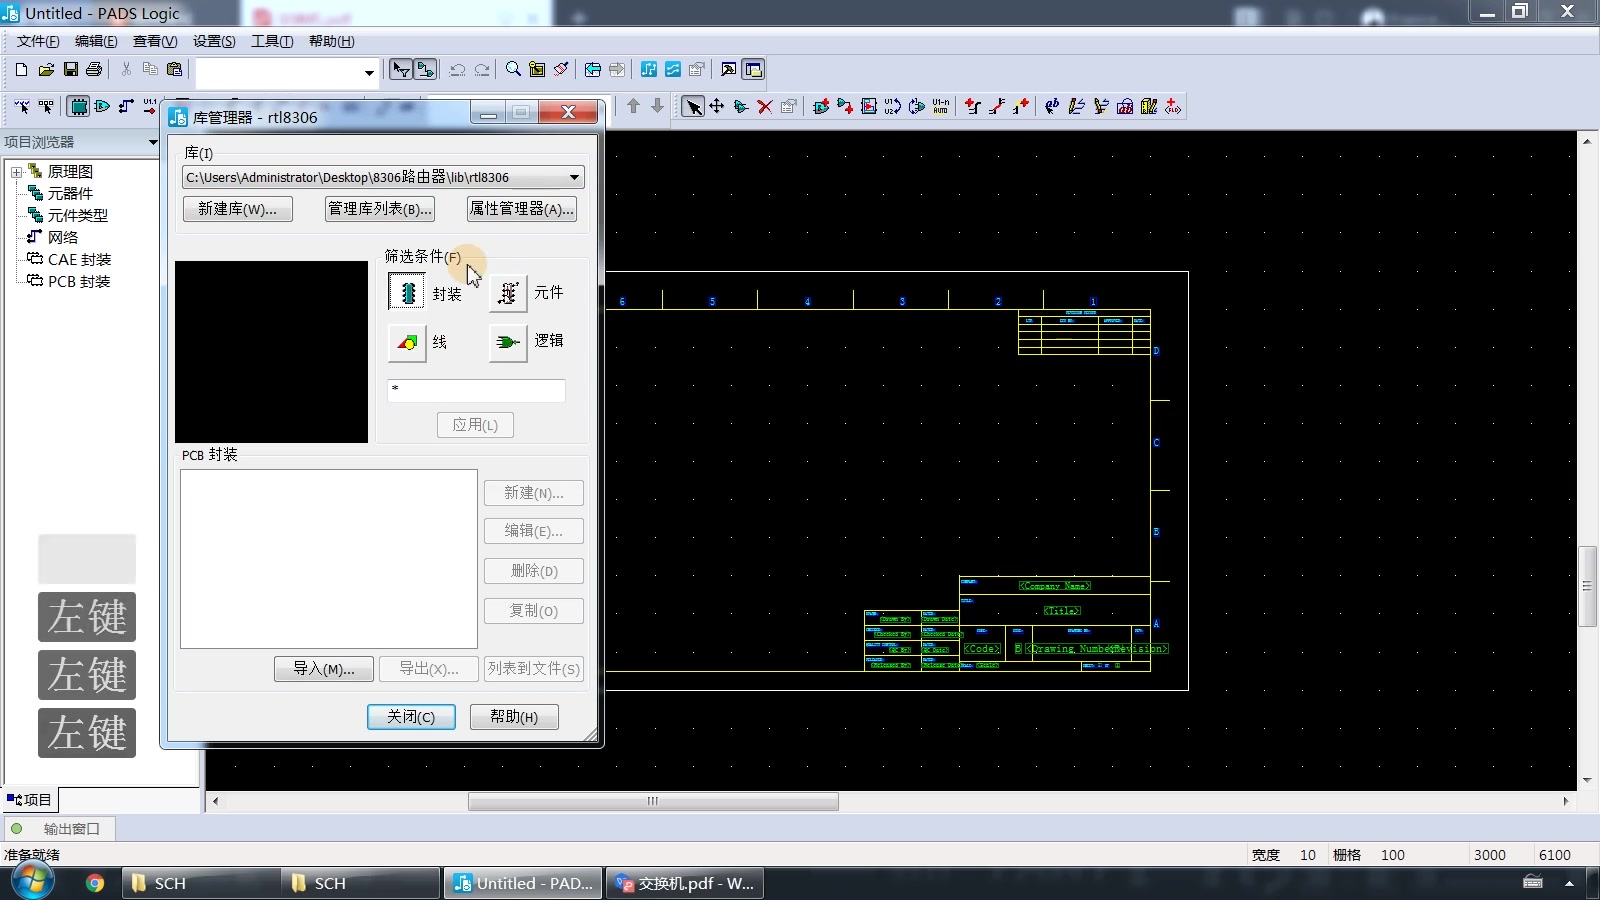Click the hierarchical symbol icon after Add Connection

(x=869, y=107)
